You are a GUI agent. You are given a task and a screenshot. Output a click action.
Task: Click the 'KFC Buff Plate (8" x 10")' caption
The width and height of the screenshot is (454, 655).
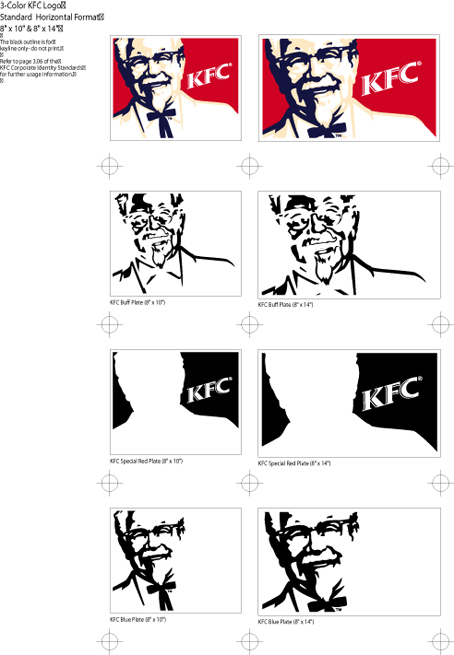[x=137, y=302]
